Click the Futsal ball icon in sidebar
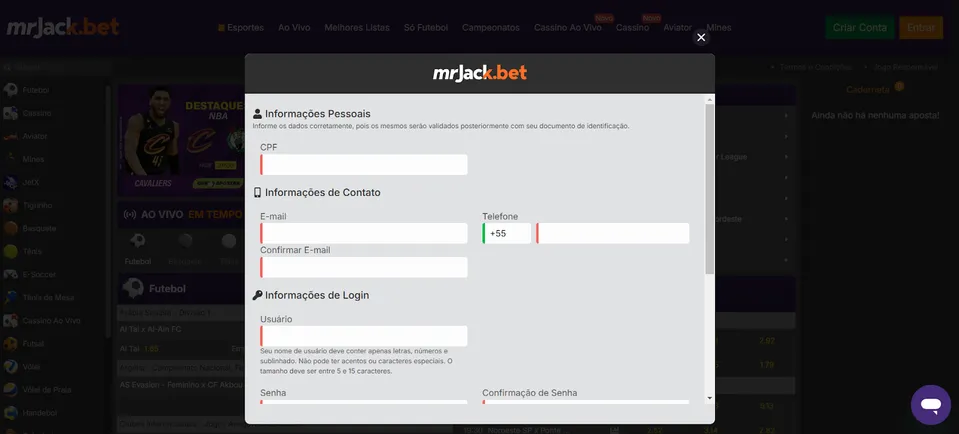This screenshot has height=434, width=959. (10, 344)
